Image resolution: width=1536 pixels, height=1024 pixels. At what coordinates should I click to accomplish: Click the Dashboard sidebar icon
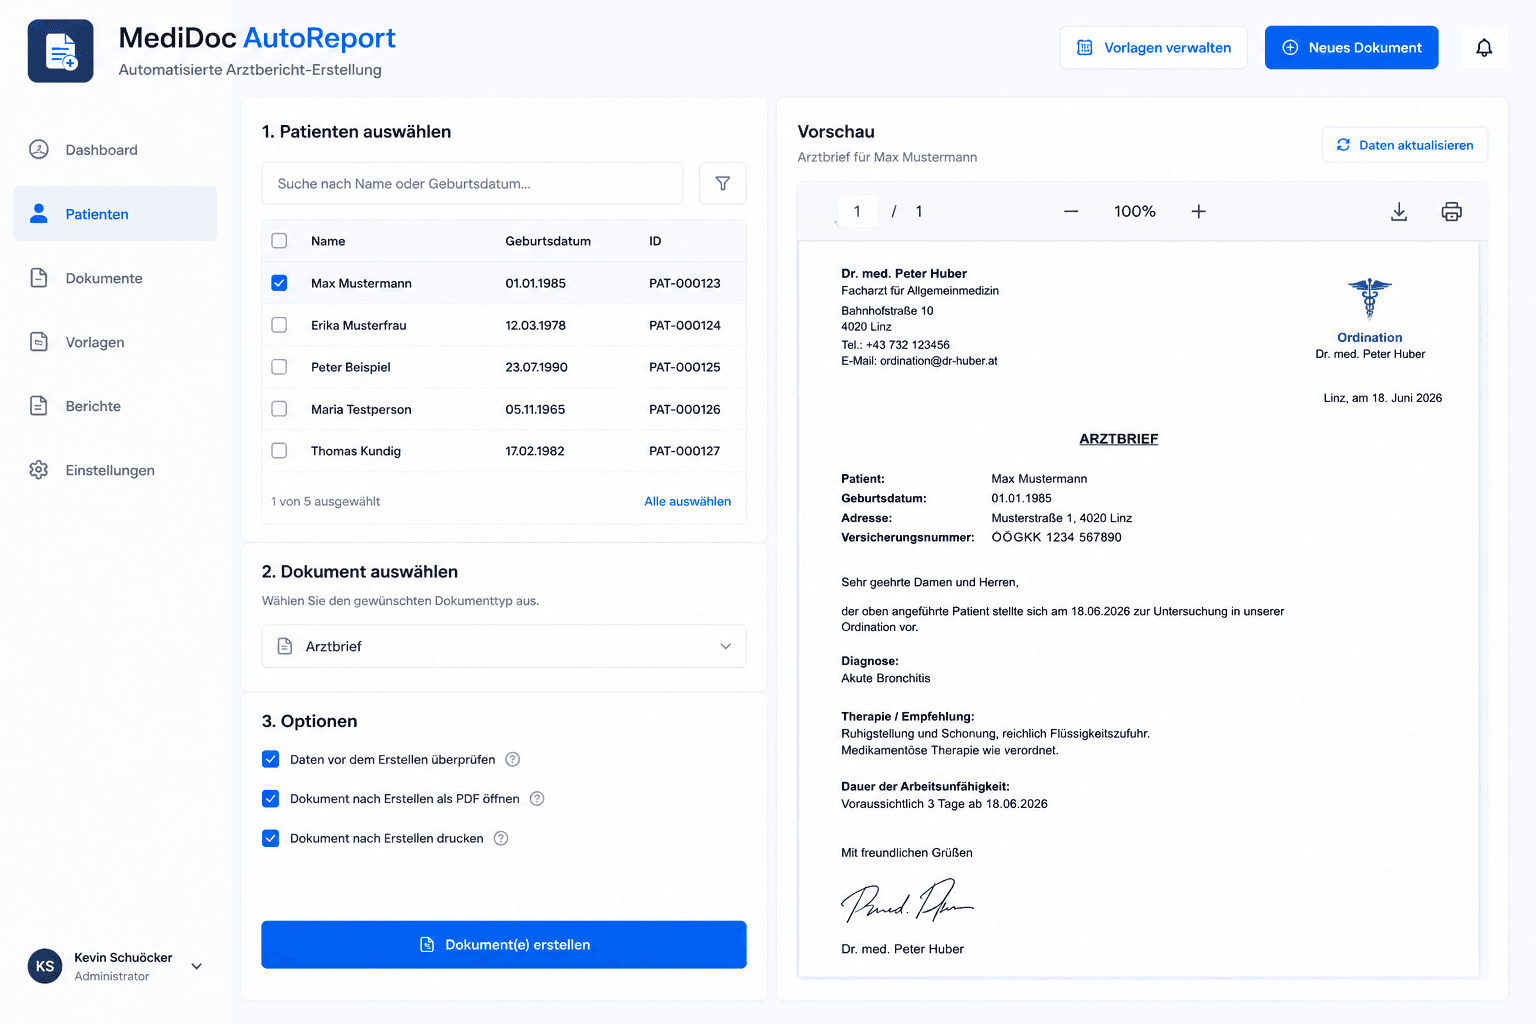[39, 149]
